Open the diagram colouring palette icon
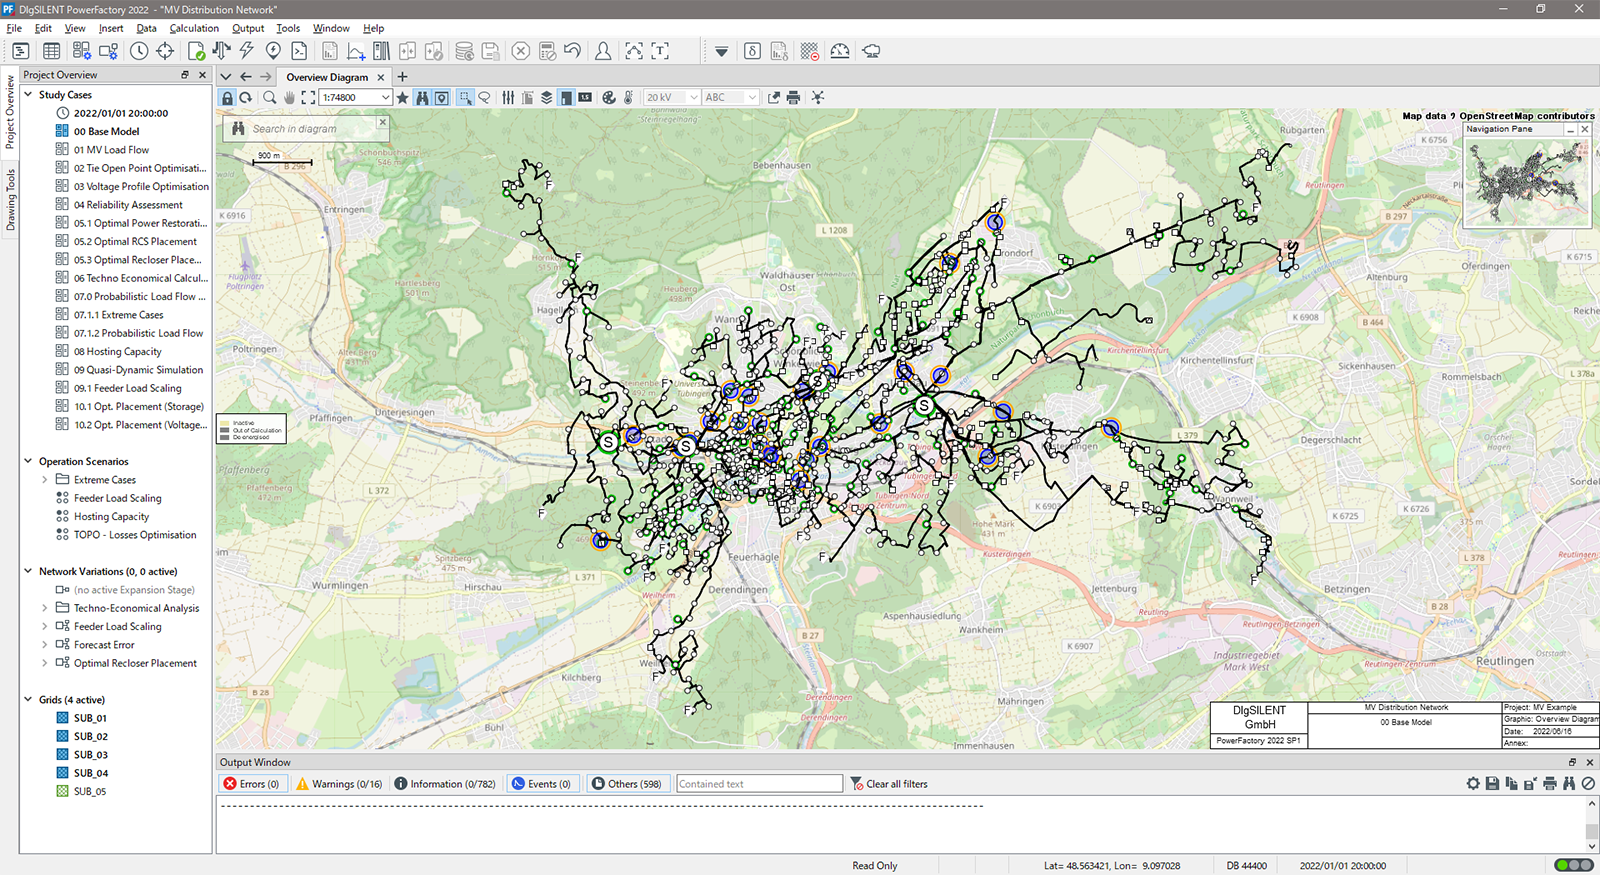The height and width of the screenshot is (875, 1600). pyautogui.click(x=608, y=98)
